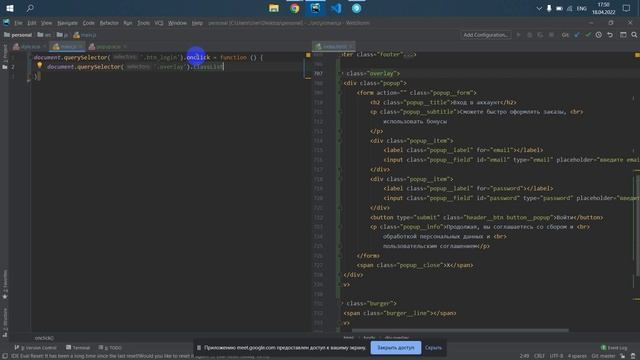
Task: Open the Tools menu
Action: 143,23
